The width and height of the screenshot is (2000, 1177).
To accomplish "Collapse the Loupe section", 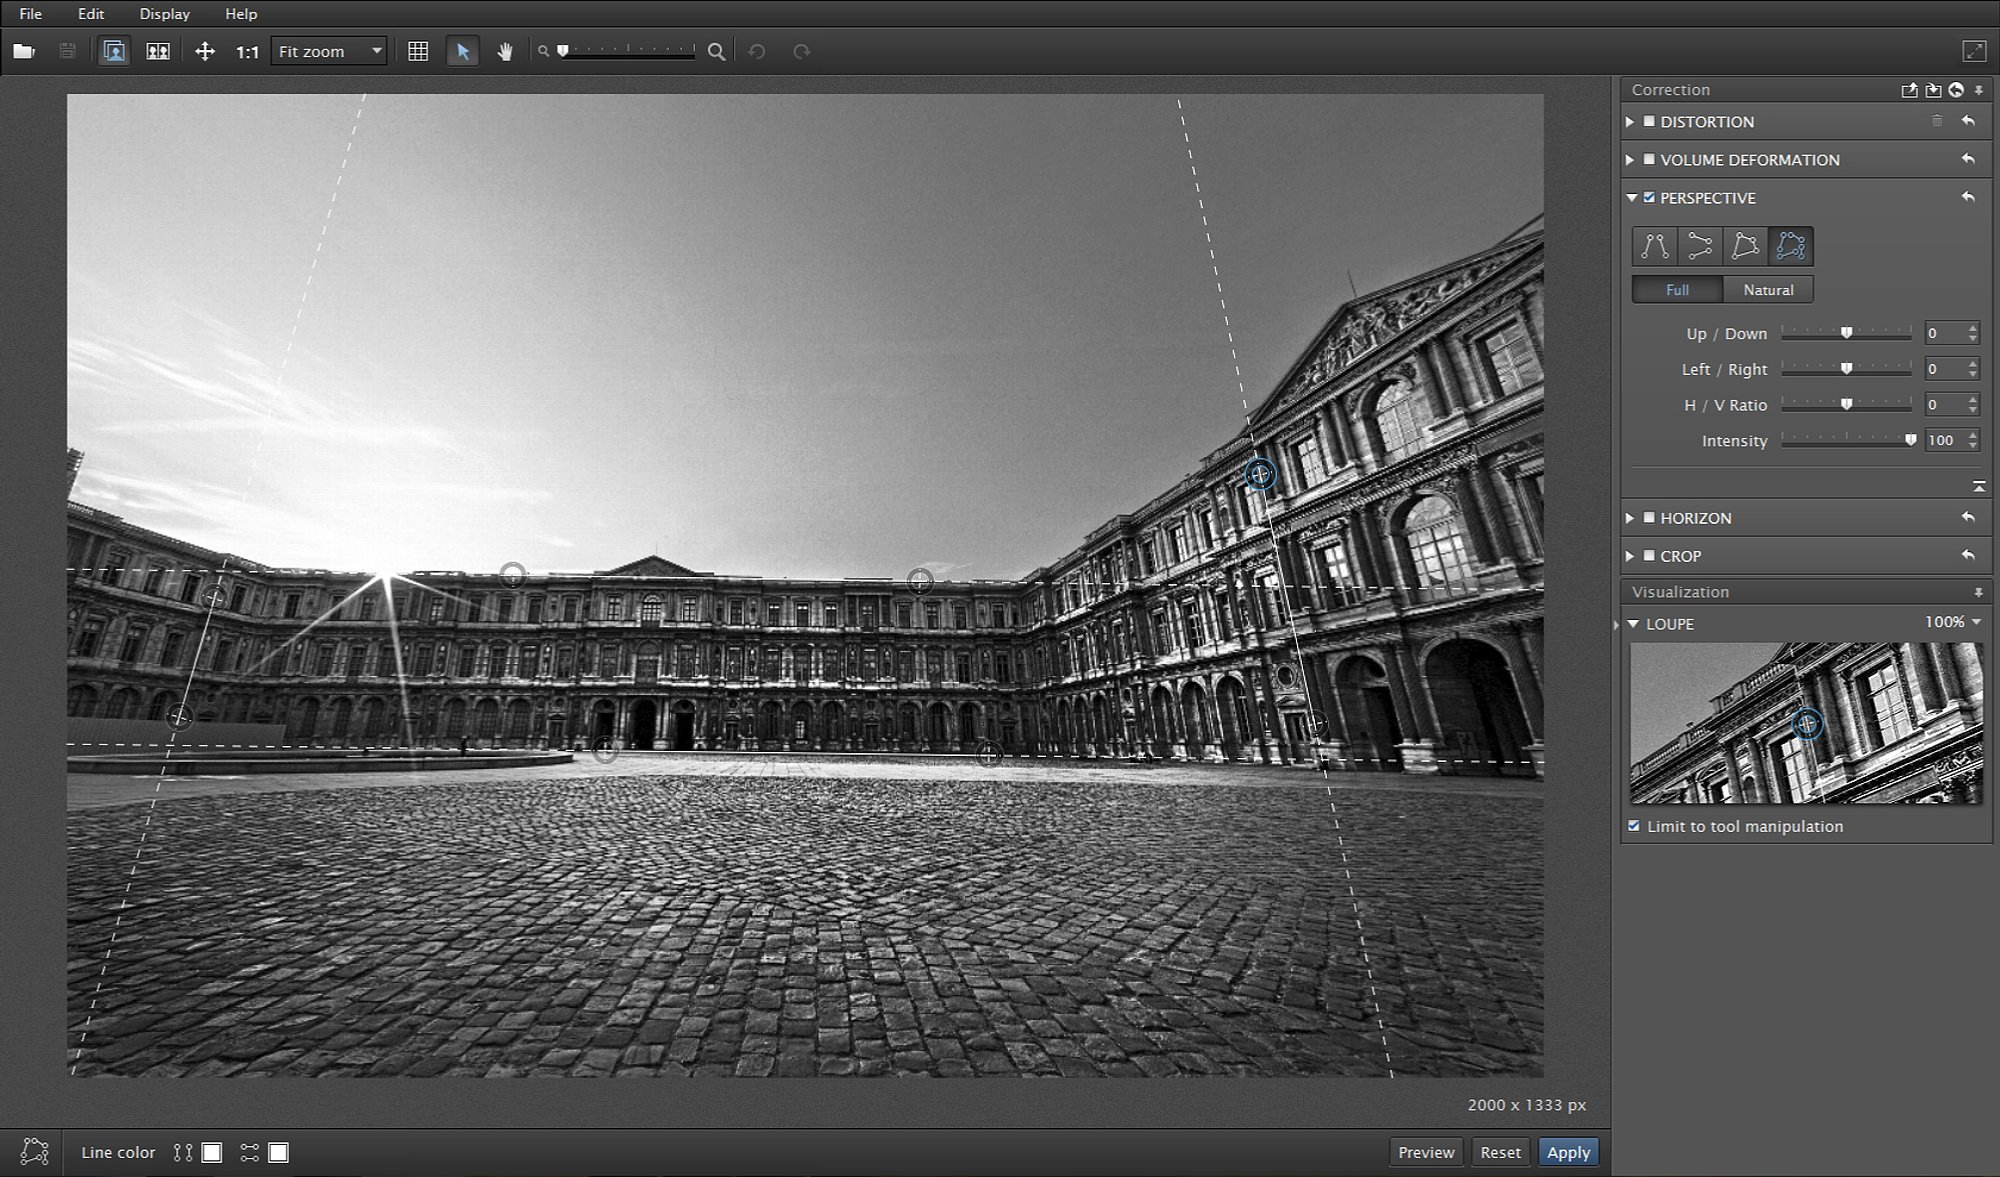I will pos(1634,624).
